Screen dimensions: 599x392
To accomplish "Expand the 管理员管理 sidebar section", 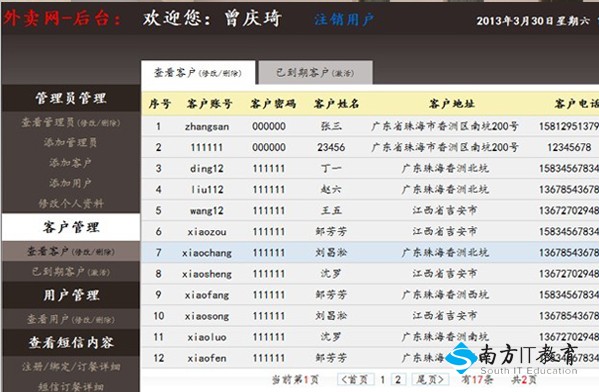I will click(71, 98).
